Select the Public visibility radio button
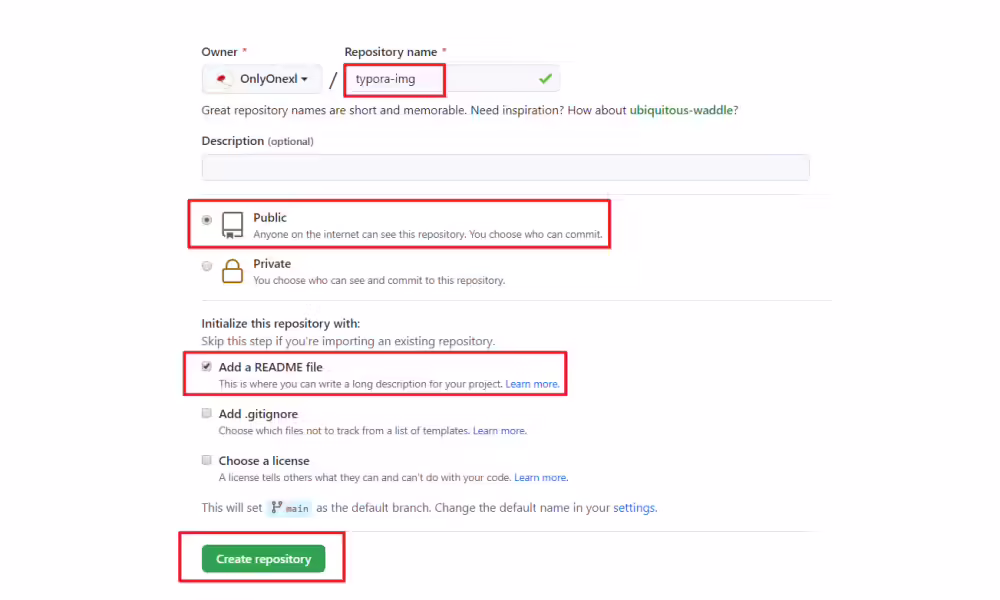1000x600 pixels. coord(207,220)
